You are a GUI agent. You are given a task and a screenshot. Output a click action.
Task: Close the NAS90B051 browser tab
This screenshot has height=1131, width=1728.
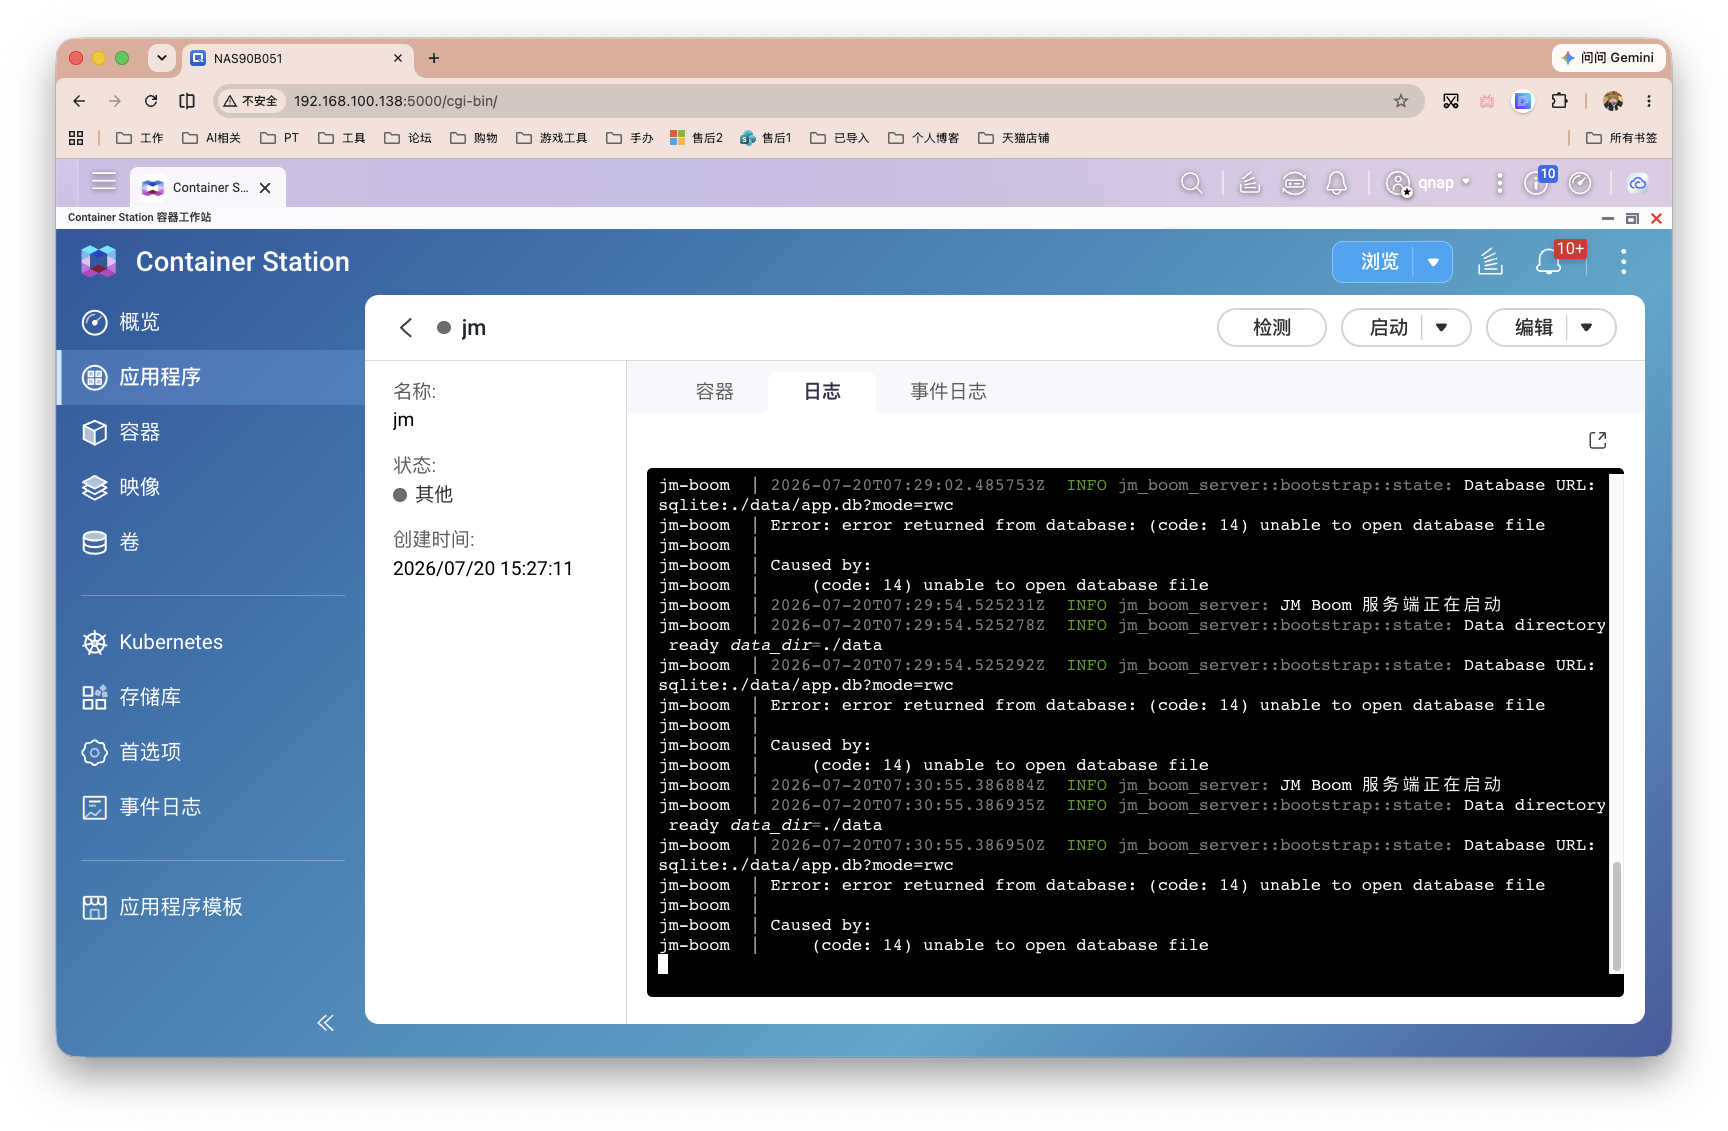tap(398, 58)
